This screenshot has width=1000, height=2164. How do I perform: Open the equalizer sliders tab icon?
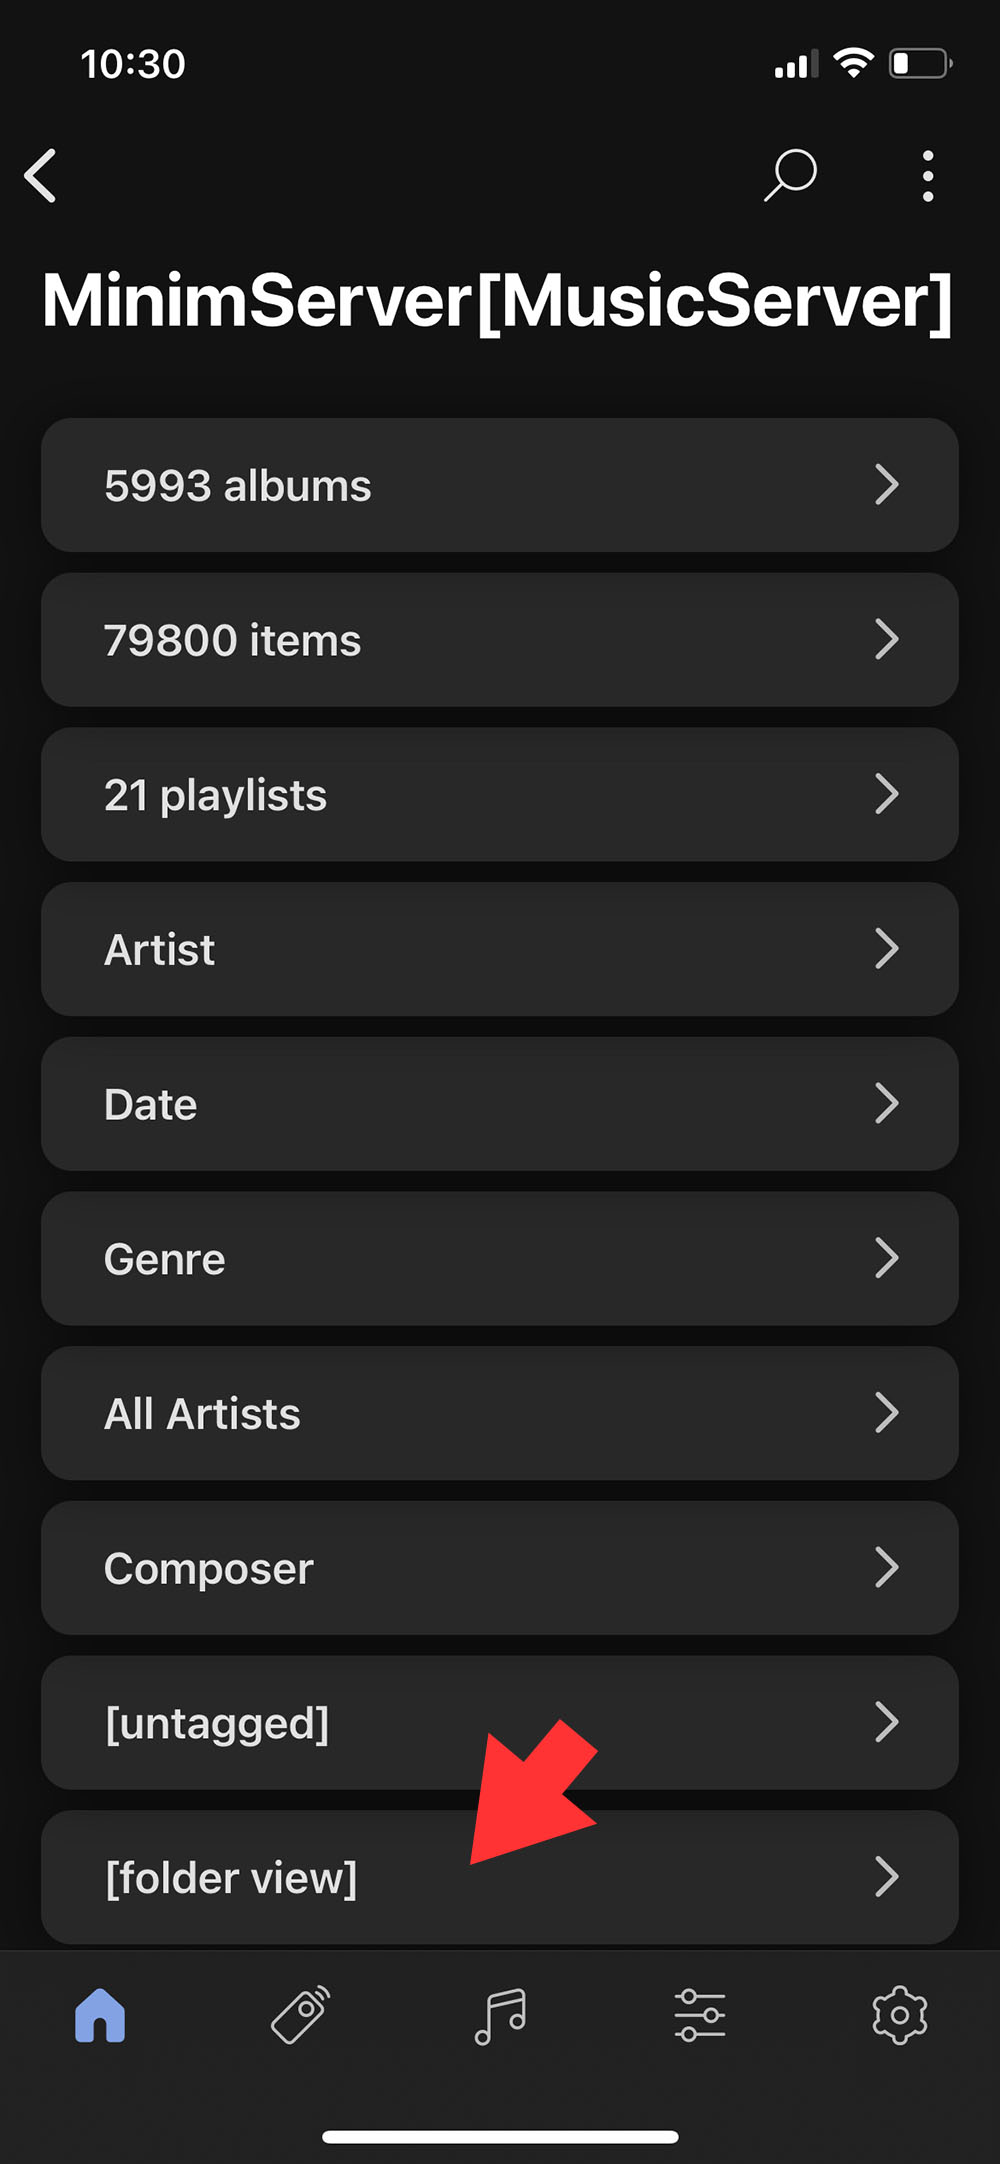pyautogui.click(x=700, y=2014)
